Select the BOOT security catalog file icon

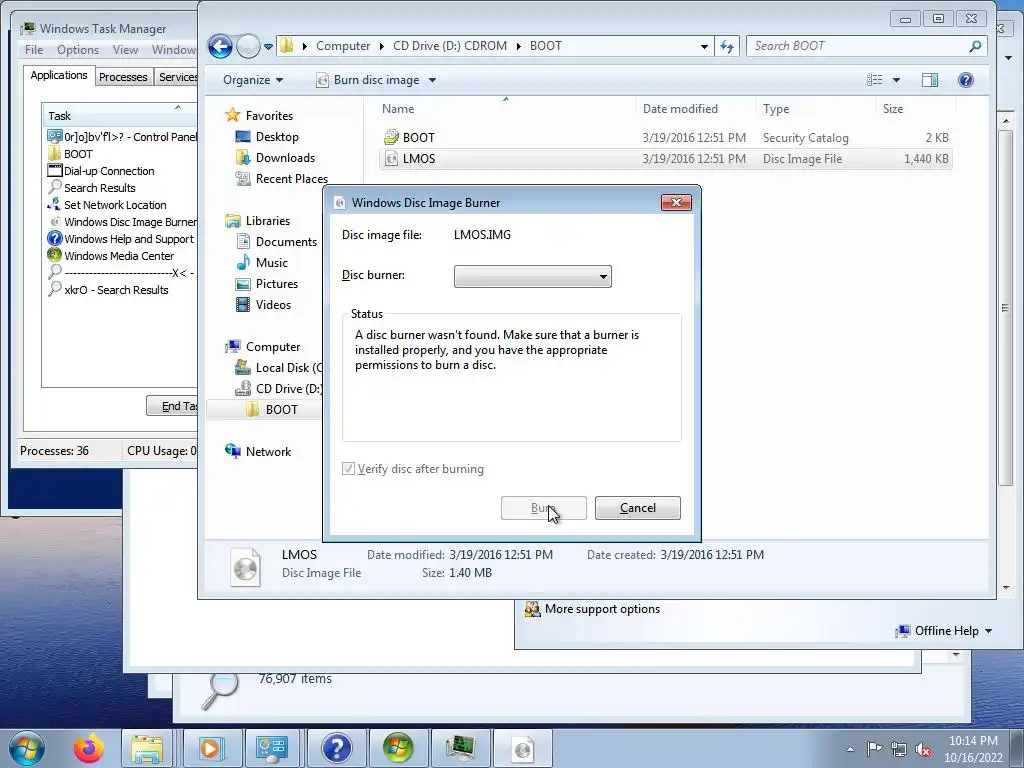pyautogui.click(x=391, y=137)
